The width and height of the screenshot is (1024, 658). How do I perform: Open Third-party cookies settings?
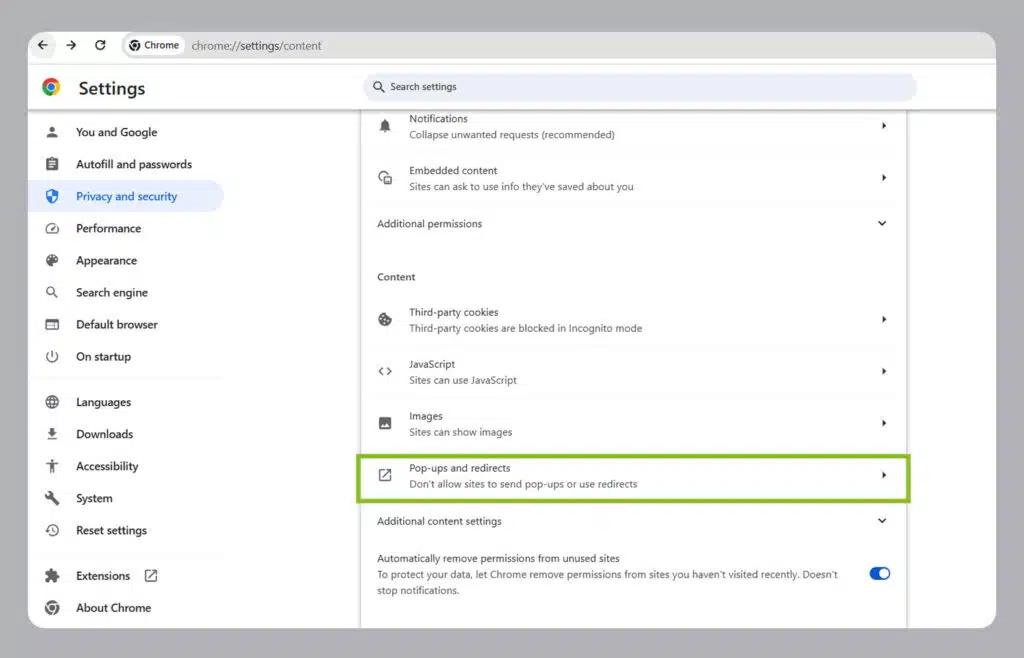633,320
